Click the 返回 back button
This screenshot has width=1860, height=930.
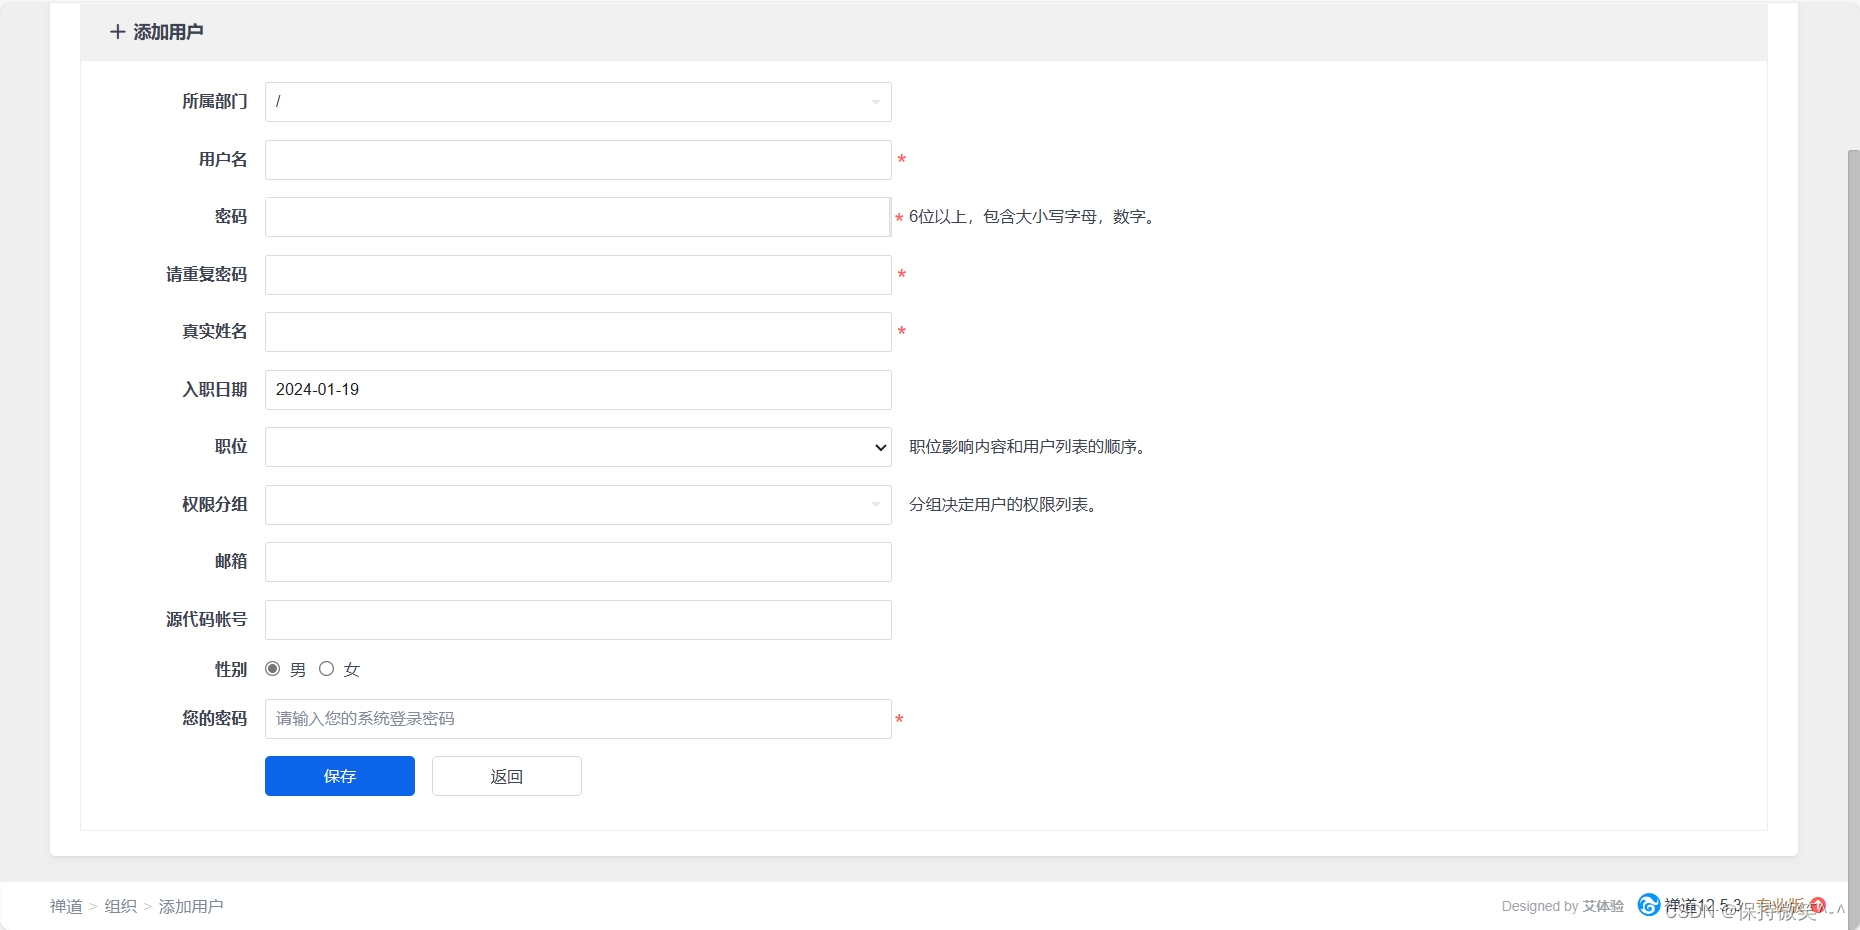pos(507,776)
